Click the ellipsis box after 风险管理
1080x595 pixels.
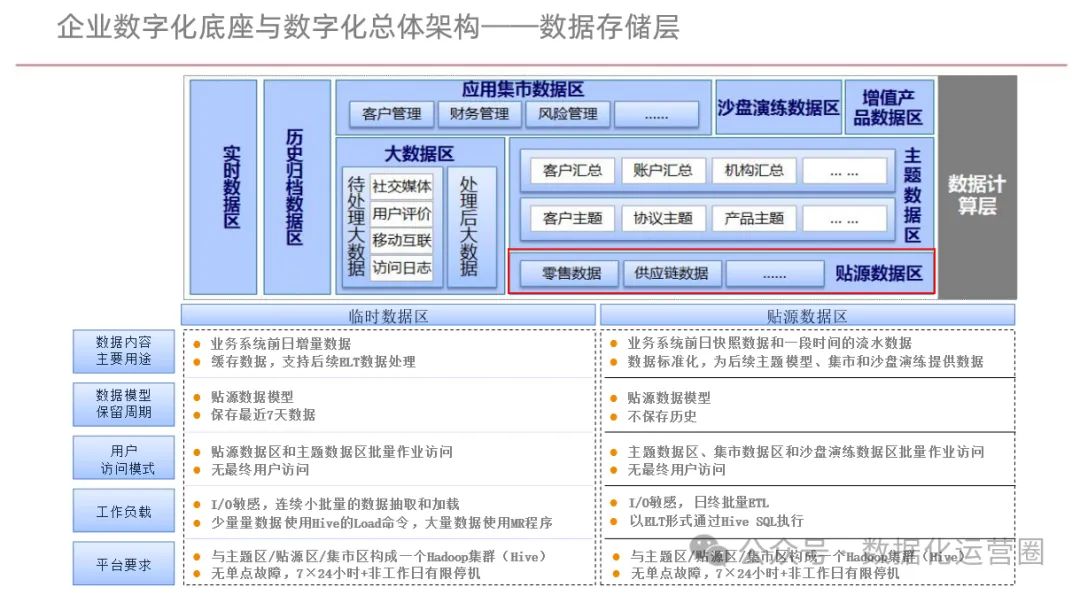(x=656, y=114)
